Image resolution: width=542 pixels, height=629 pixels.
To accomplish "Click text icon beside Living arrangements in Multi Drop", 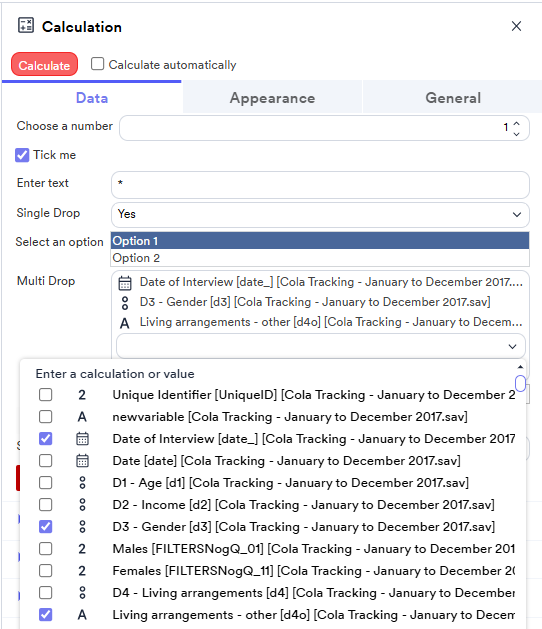I will point(125,323).
